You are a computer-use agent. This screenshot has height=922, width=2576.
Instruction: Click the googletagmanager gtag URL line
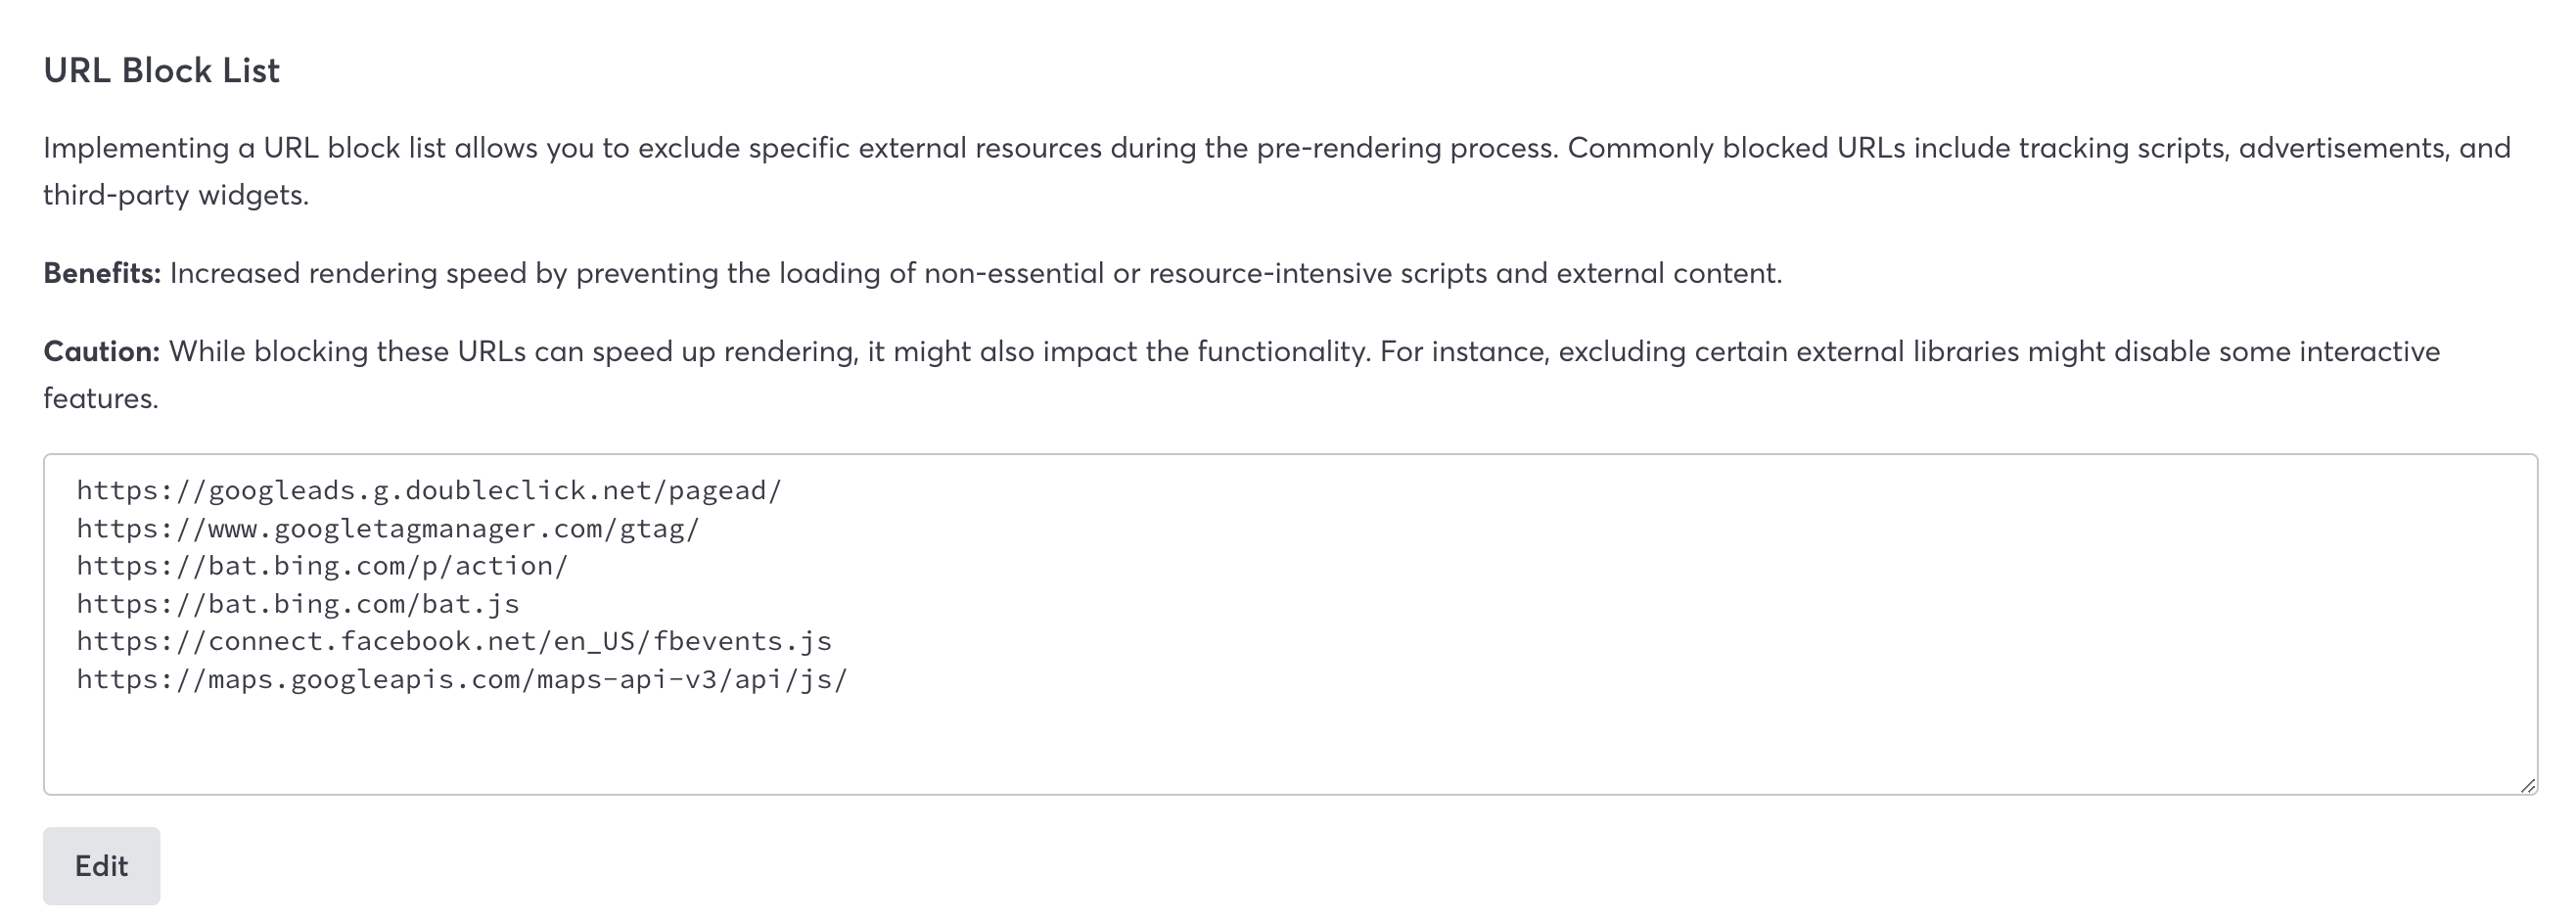point(388,528)
